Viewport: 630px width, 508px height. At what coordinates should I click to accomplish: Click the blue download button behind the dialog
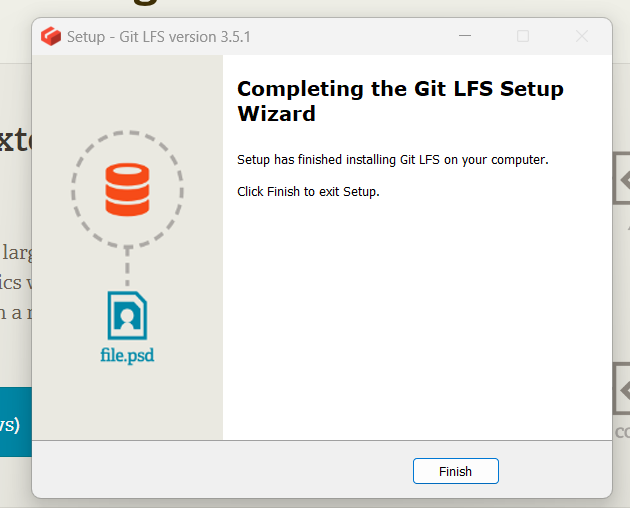click(x=15, y=422)
